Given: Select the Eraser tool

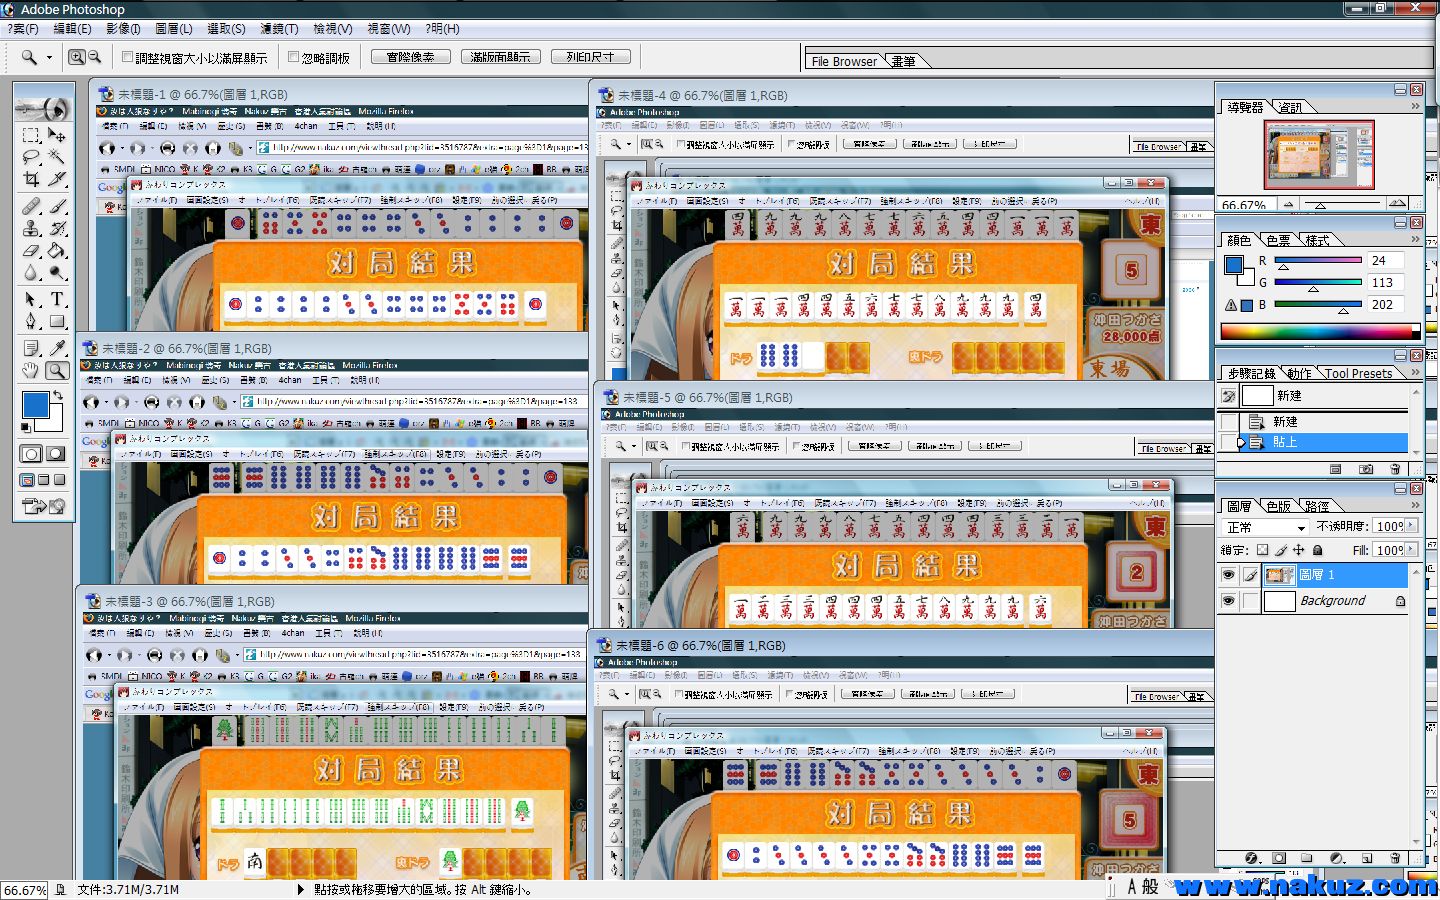Looking at the screenshot, I should click(x=31, y=250).
